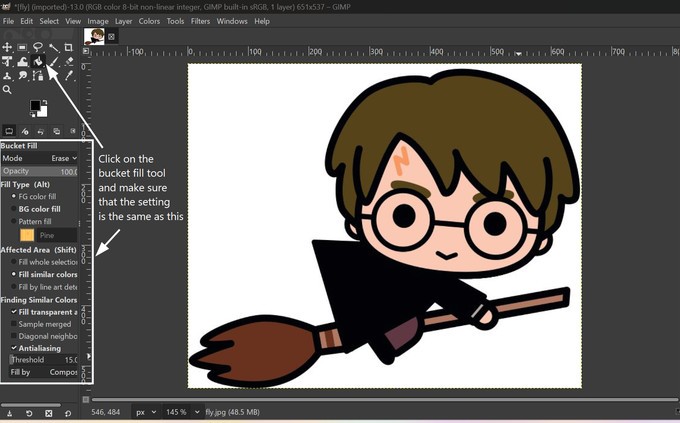The width and height of the screenshot is (680, 423).
Task: Click the fly image thumbnail tab
Action: tap(94, 36)
